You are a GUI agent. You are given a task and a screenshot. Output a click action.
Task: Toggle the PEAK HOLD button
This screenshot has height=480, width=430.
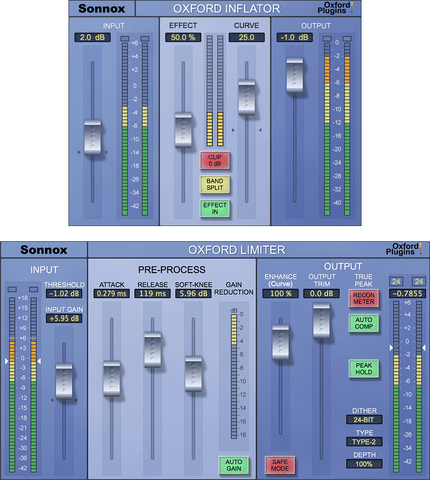tap(364, 368)
